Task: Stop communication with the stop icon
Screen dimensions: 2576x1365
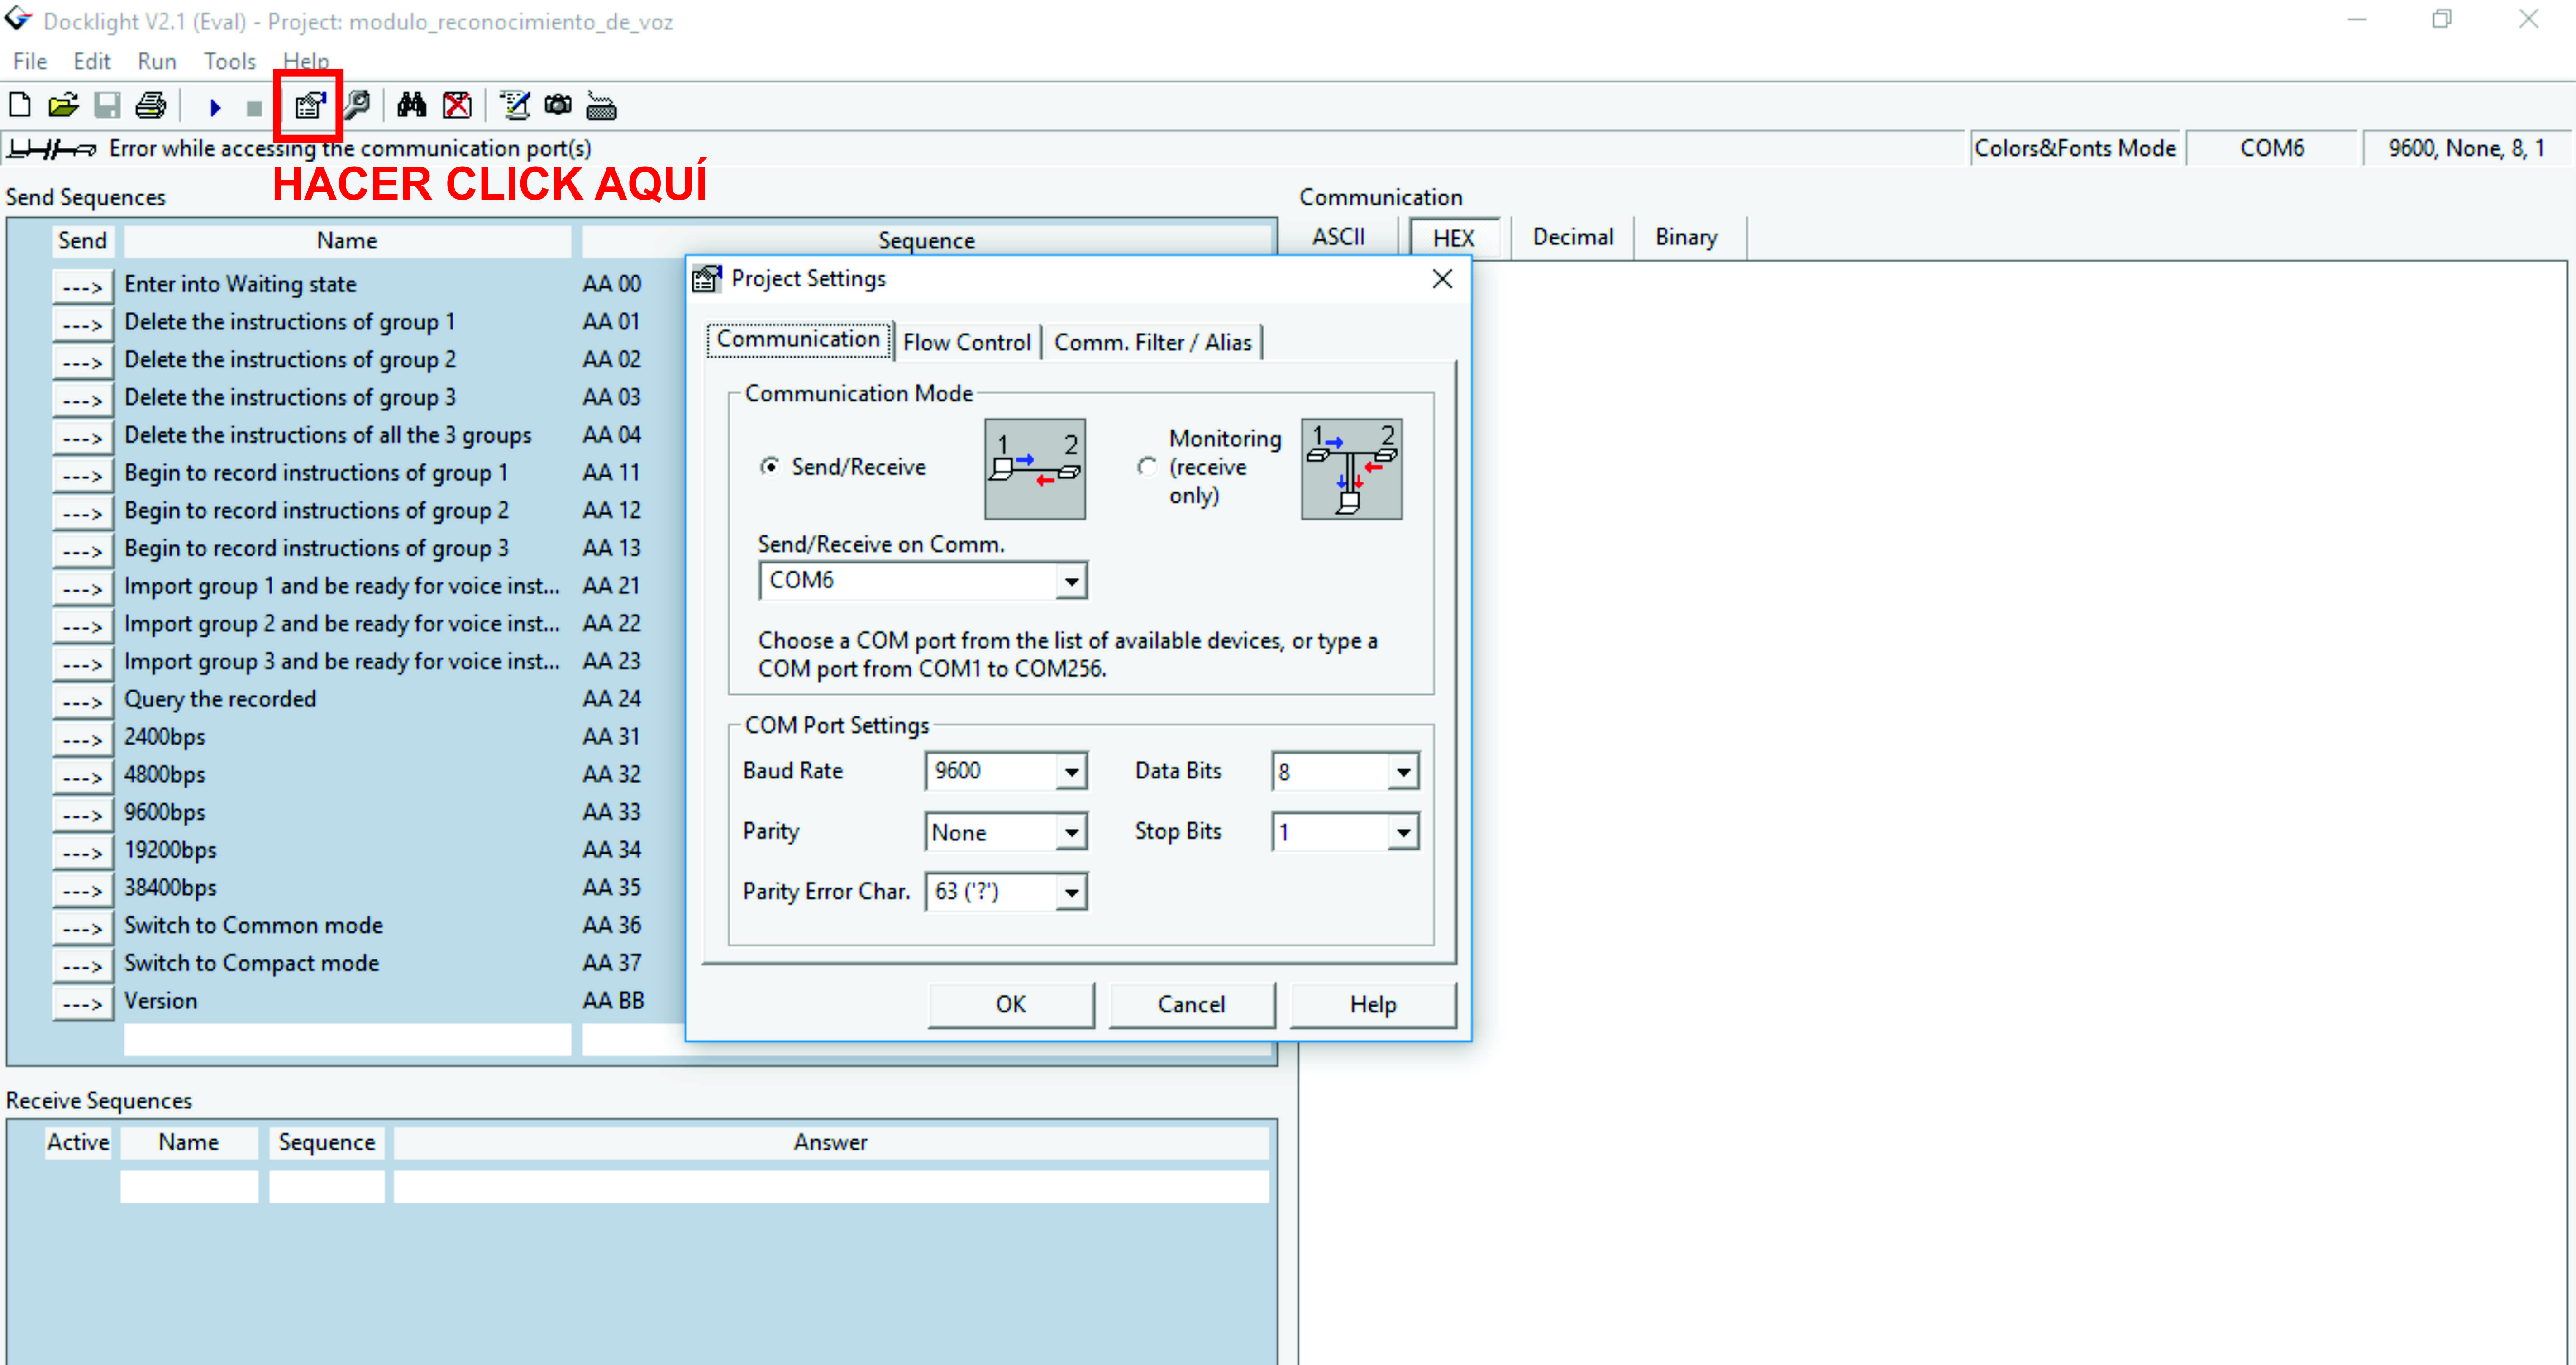Action: pyautogui.click(x=254, y=108)
